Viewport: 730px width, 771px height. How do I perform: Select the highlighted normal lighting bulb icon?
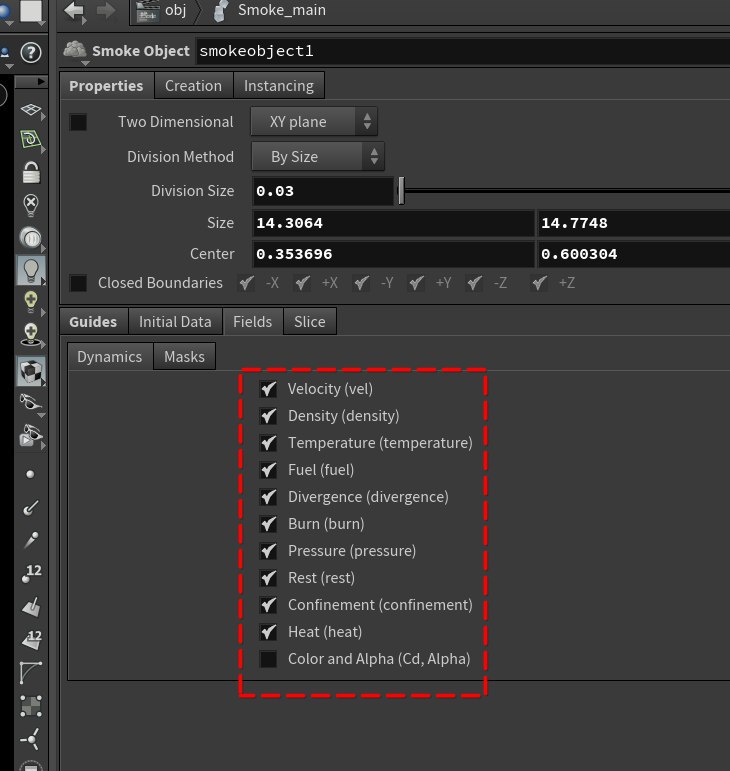(x=31, y=270)
